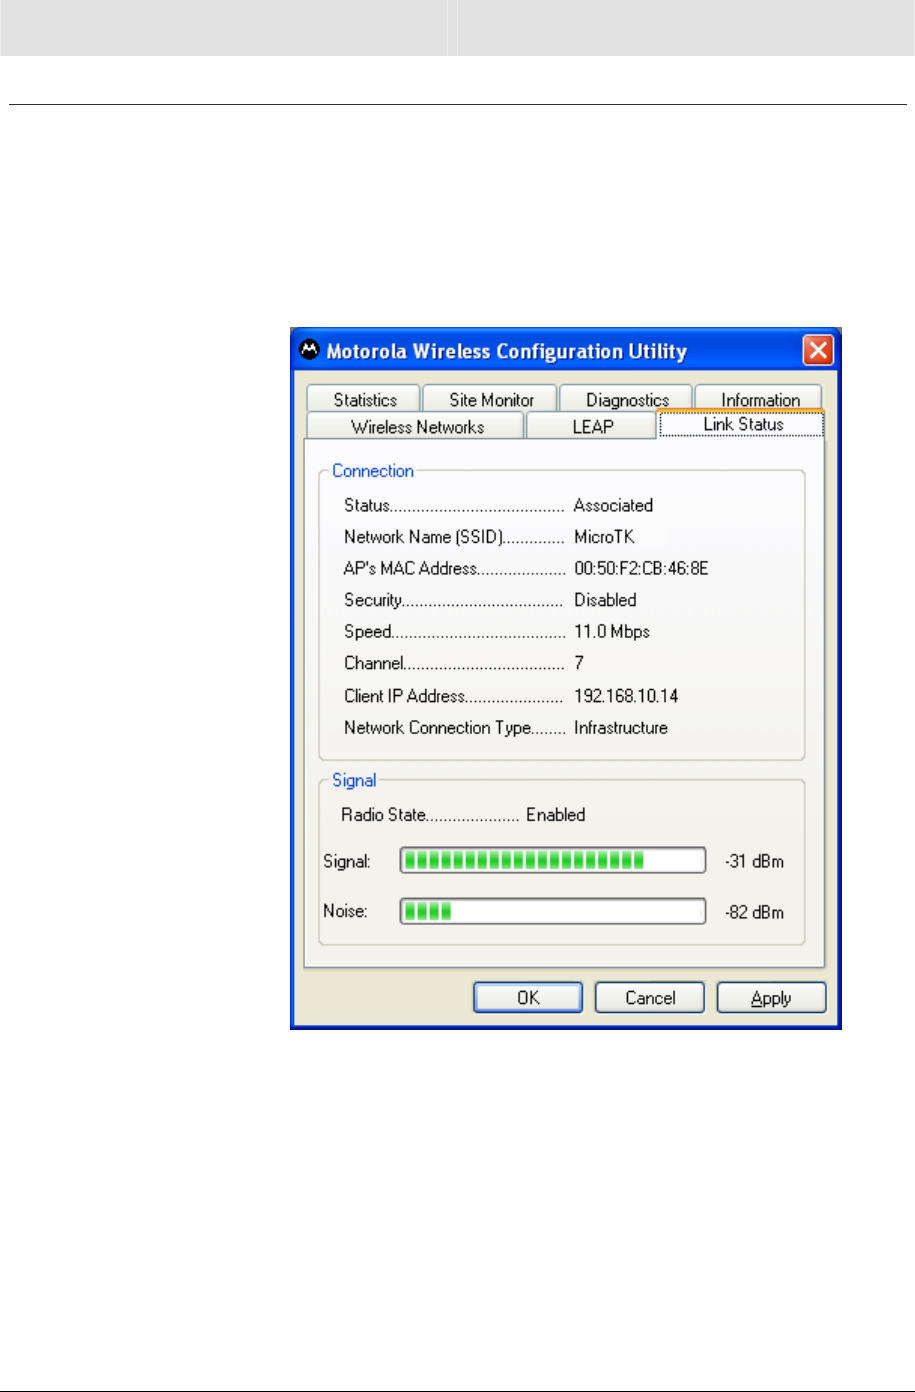Click the Channel value '7'
Screen dimensions: 915x1392
(x=579, y=663)
